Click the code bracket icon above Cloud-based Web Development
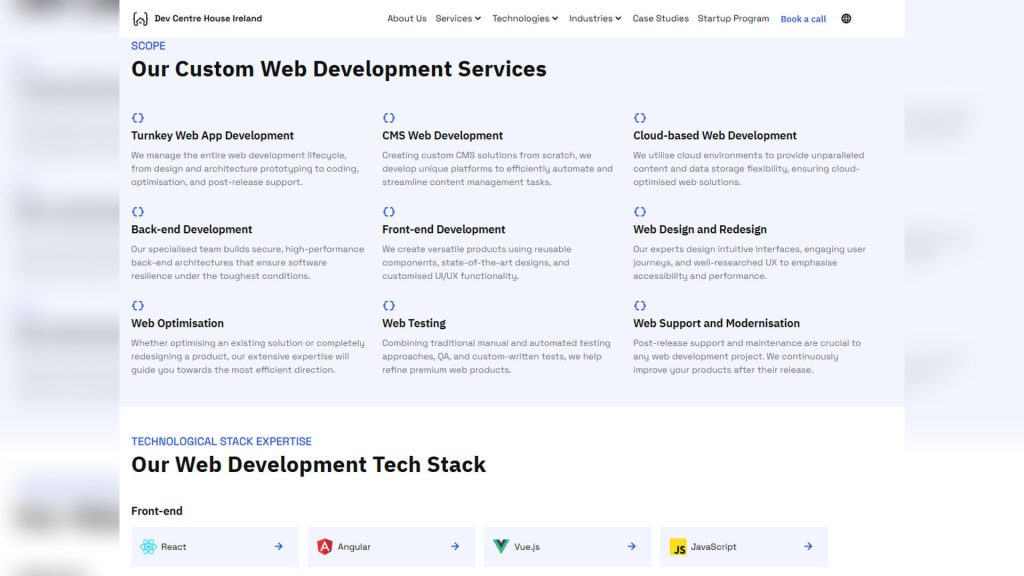 [x=640, y=118]
